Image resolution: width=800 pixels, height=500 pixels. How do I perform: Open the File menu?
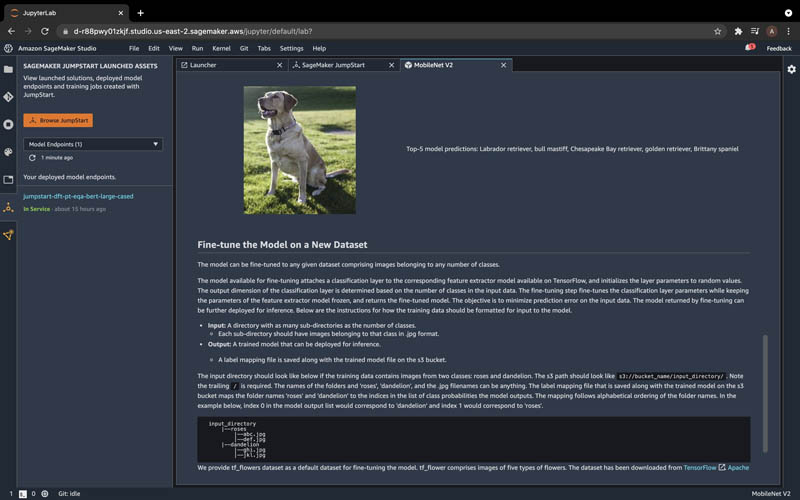coord(134,48)
